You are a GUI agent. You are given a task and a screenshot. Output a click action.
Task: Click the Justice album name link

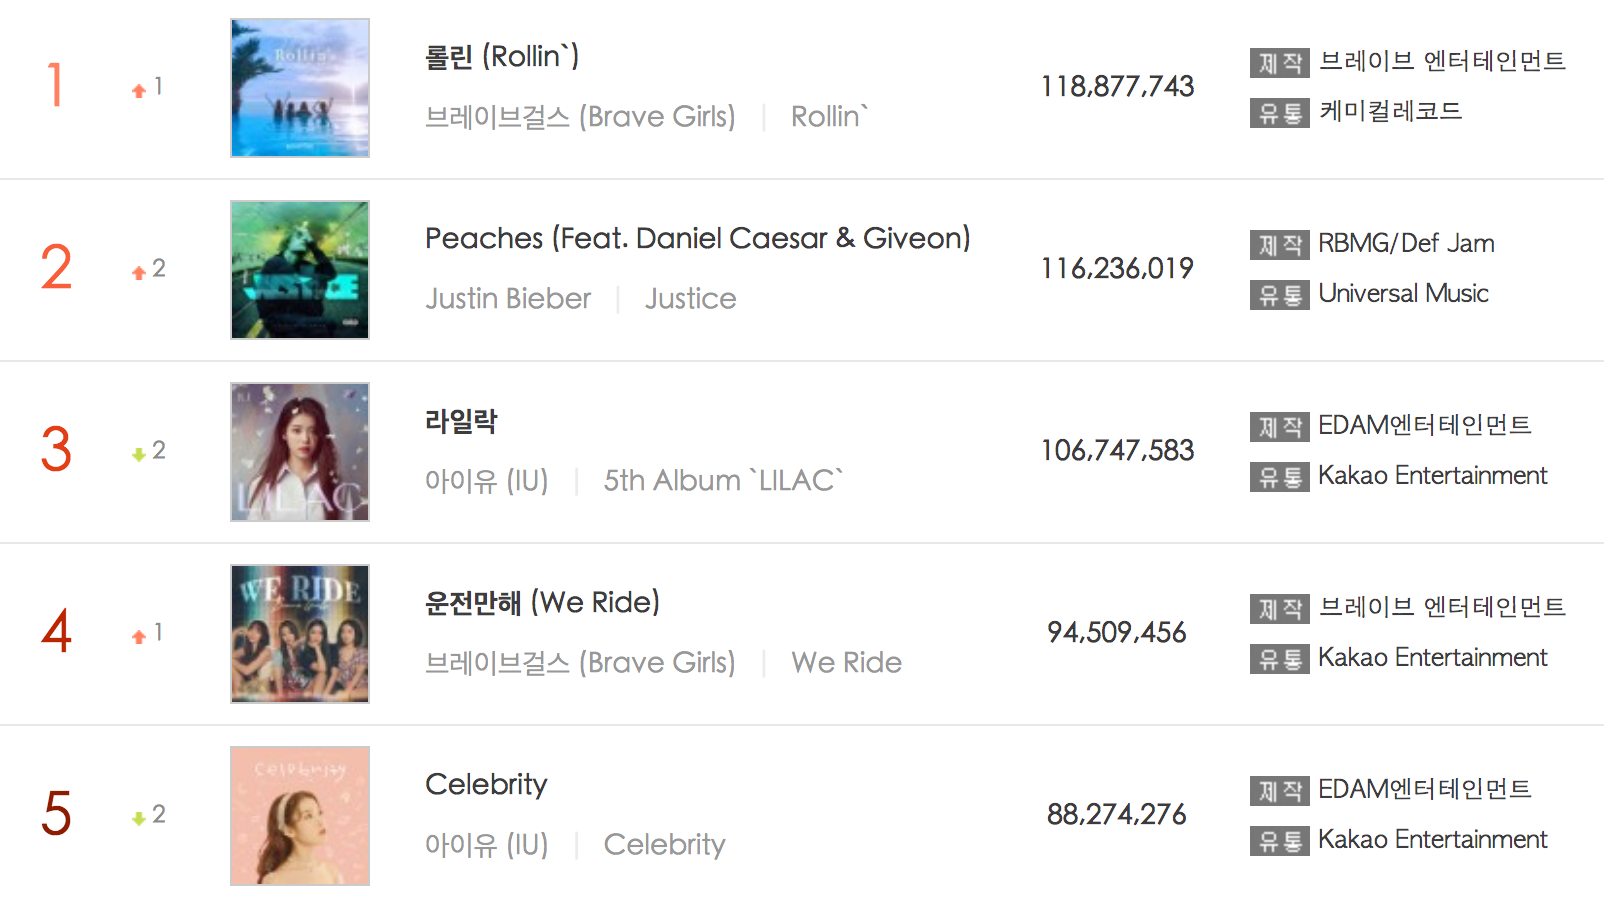pos(690,299)
